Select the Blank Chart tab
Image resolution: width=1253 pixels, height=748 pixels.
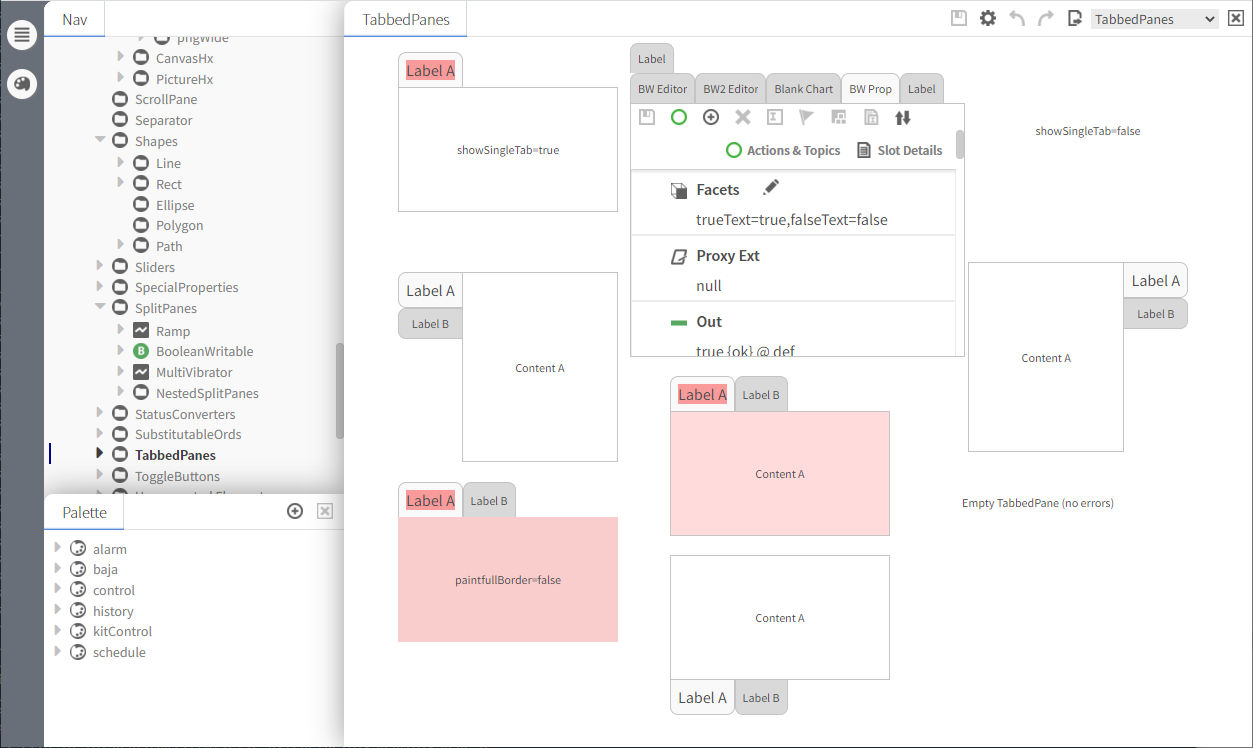coord(804,89)
